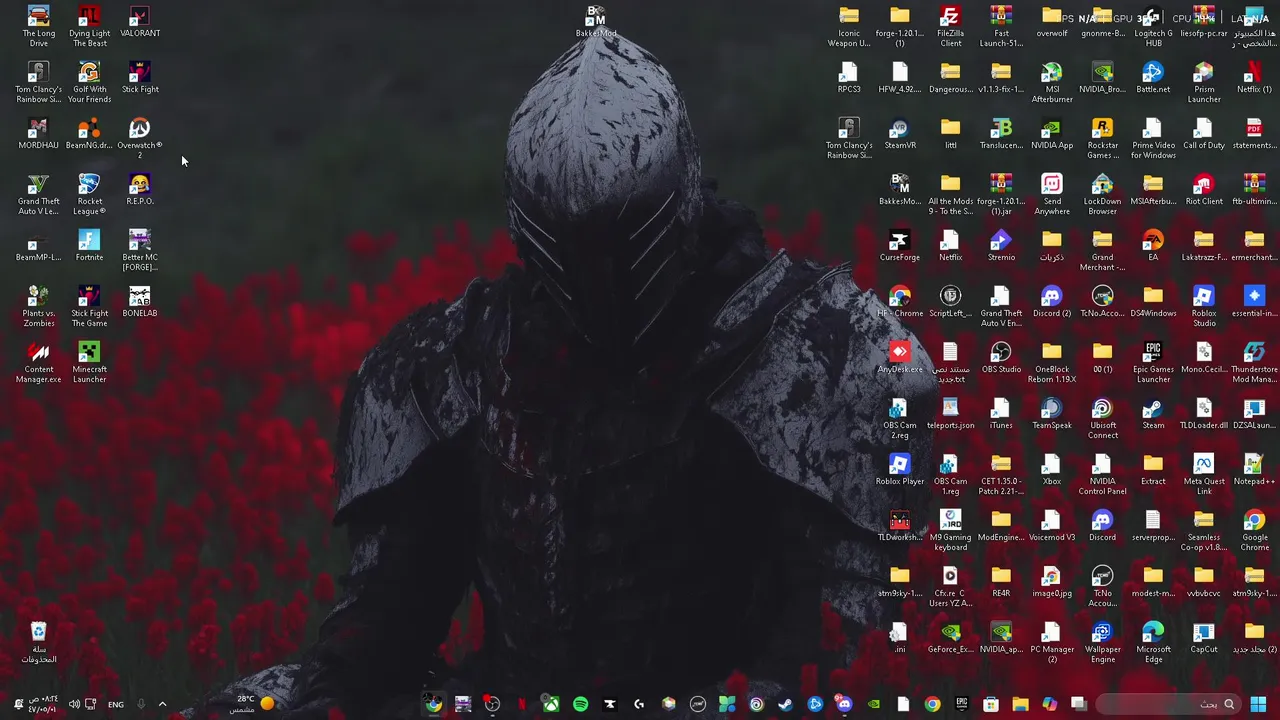Open the Stremio desktop icon
Screen dimensions: 1280x720
(x=1001, y=246)
